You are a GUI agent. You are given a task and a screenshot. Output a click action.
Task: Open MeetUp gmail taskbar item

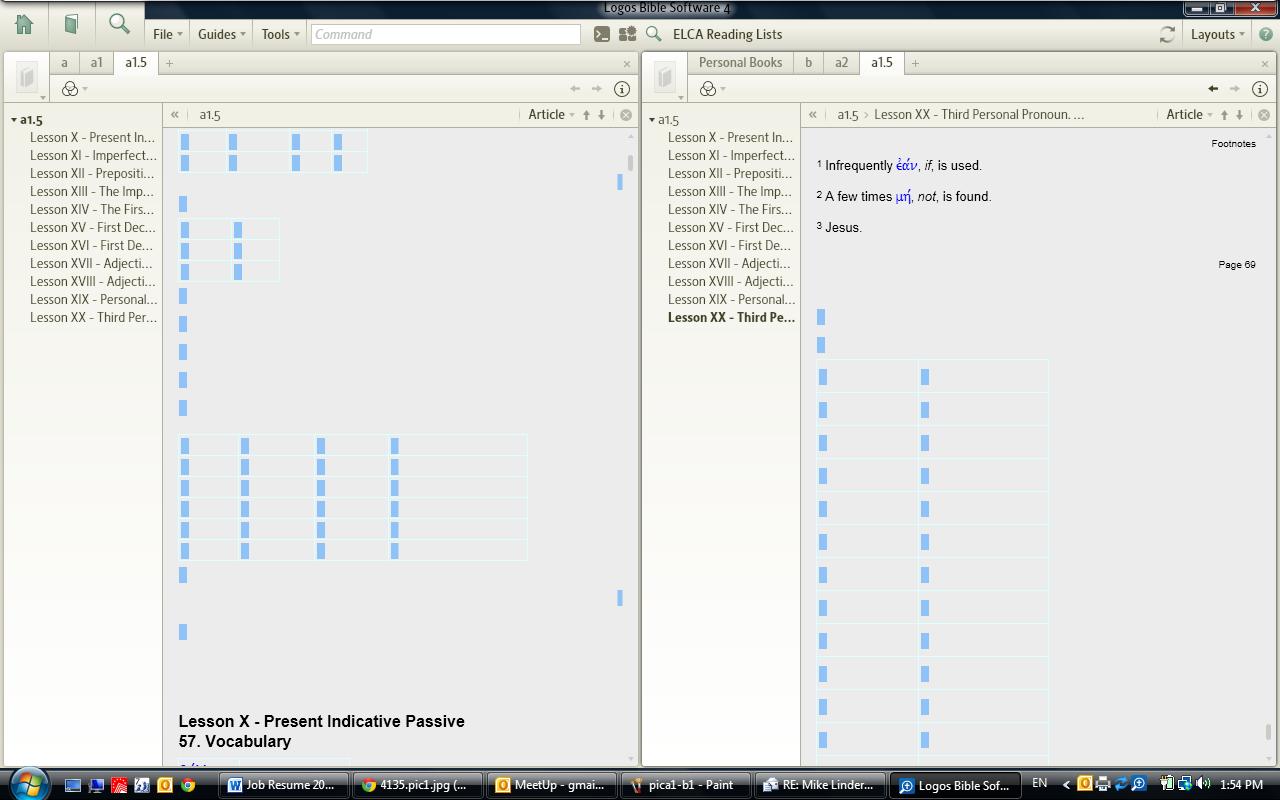550,785
